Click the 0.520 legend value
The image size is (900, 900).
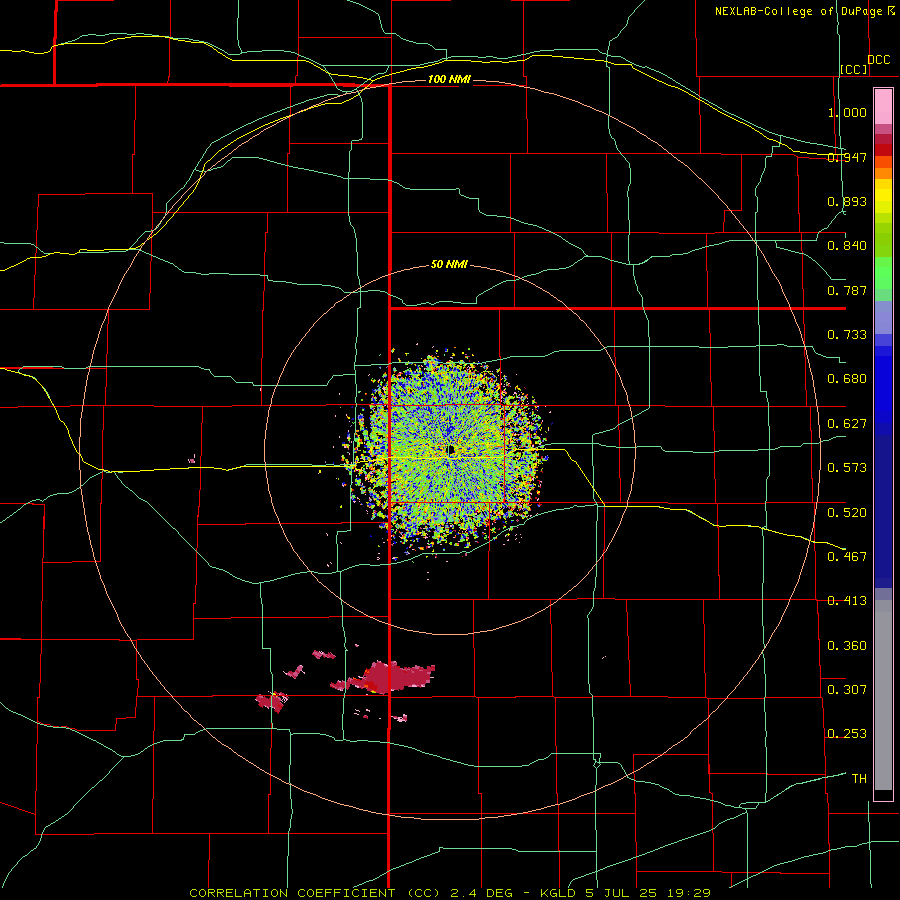847,512
